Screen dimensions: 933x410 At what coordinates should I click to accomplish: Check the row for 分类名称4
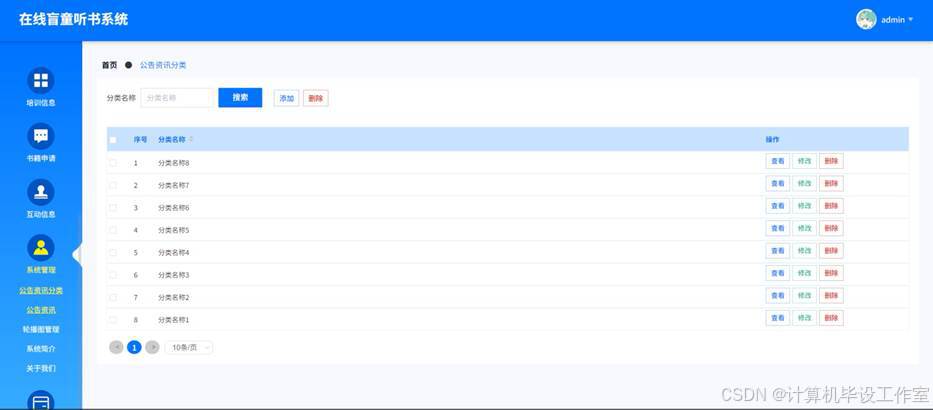(x=113, y=252)
